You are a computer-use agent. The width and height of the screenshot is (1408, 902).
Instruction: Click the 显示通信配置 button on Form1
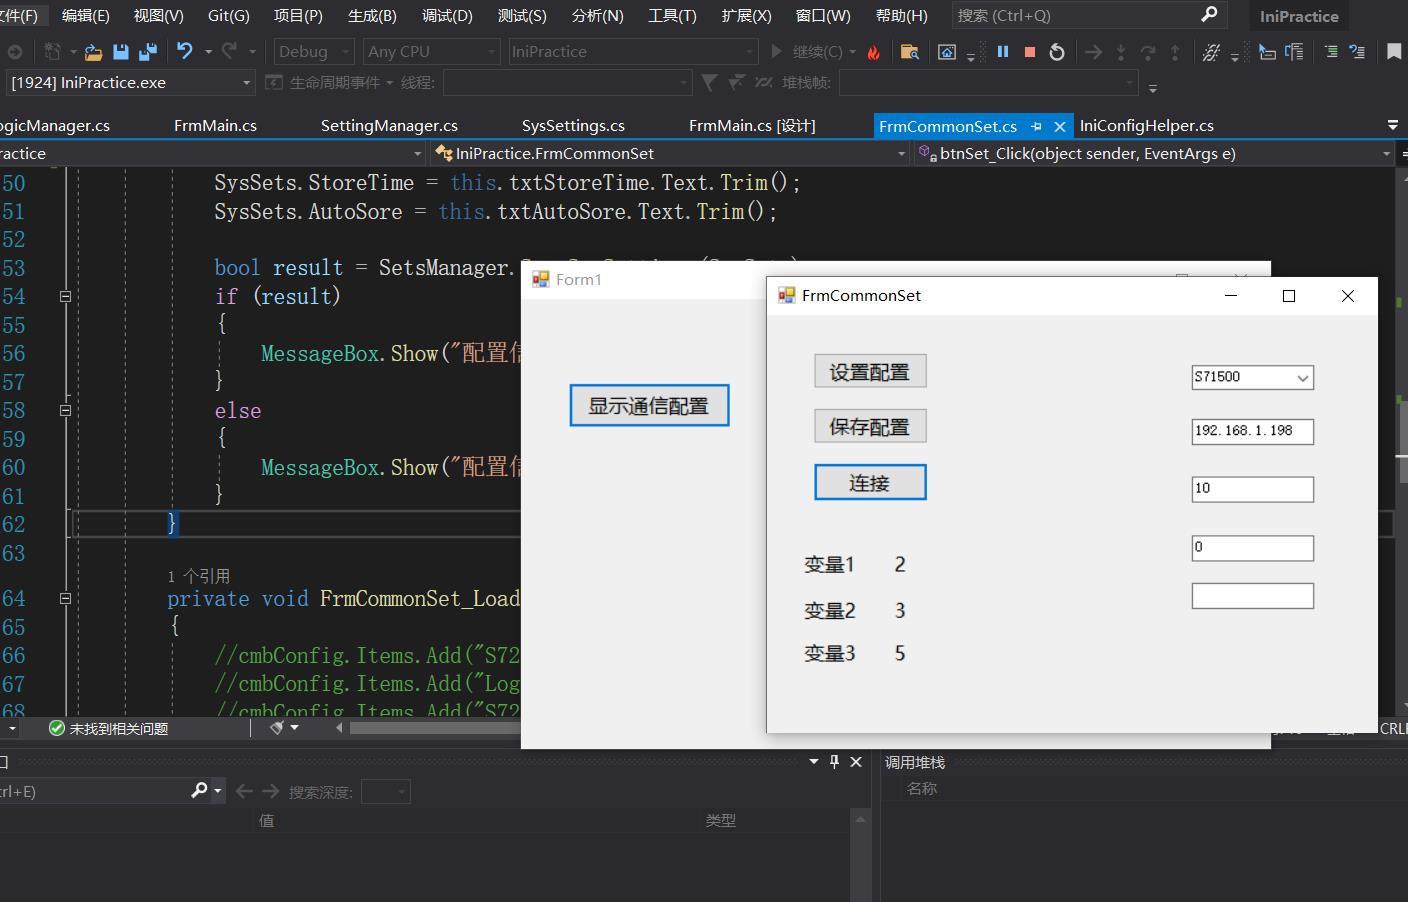coord(648,405)
